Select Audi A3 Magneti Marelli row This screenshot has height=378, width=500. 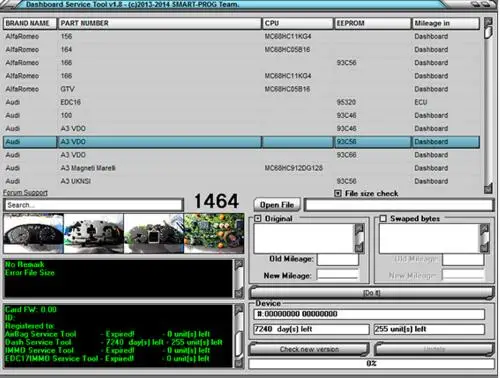pos(241,168)
